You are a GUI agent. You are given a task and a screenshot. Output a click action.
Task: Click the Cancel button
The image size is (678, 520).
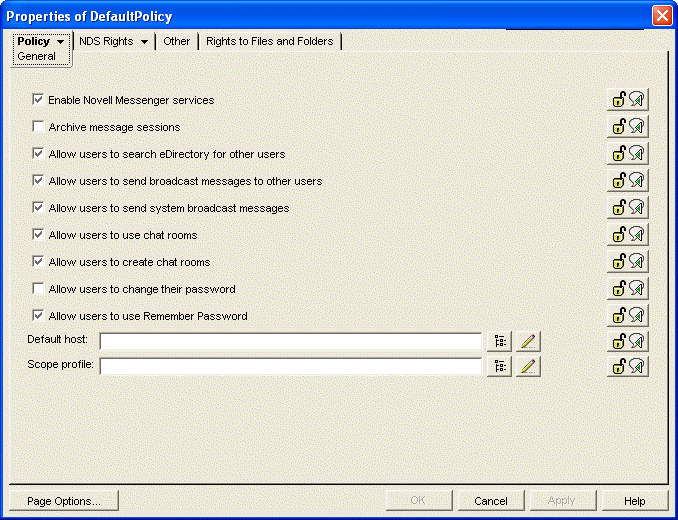point(491,501)
